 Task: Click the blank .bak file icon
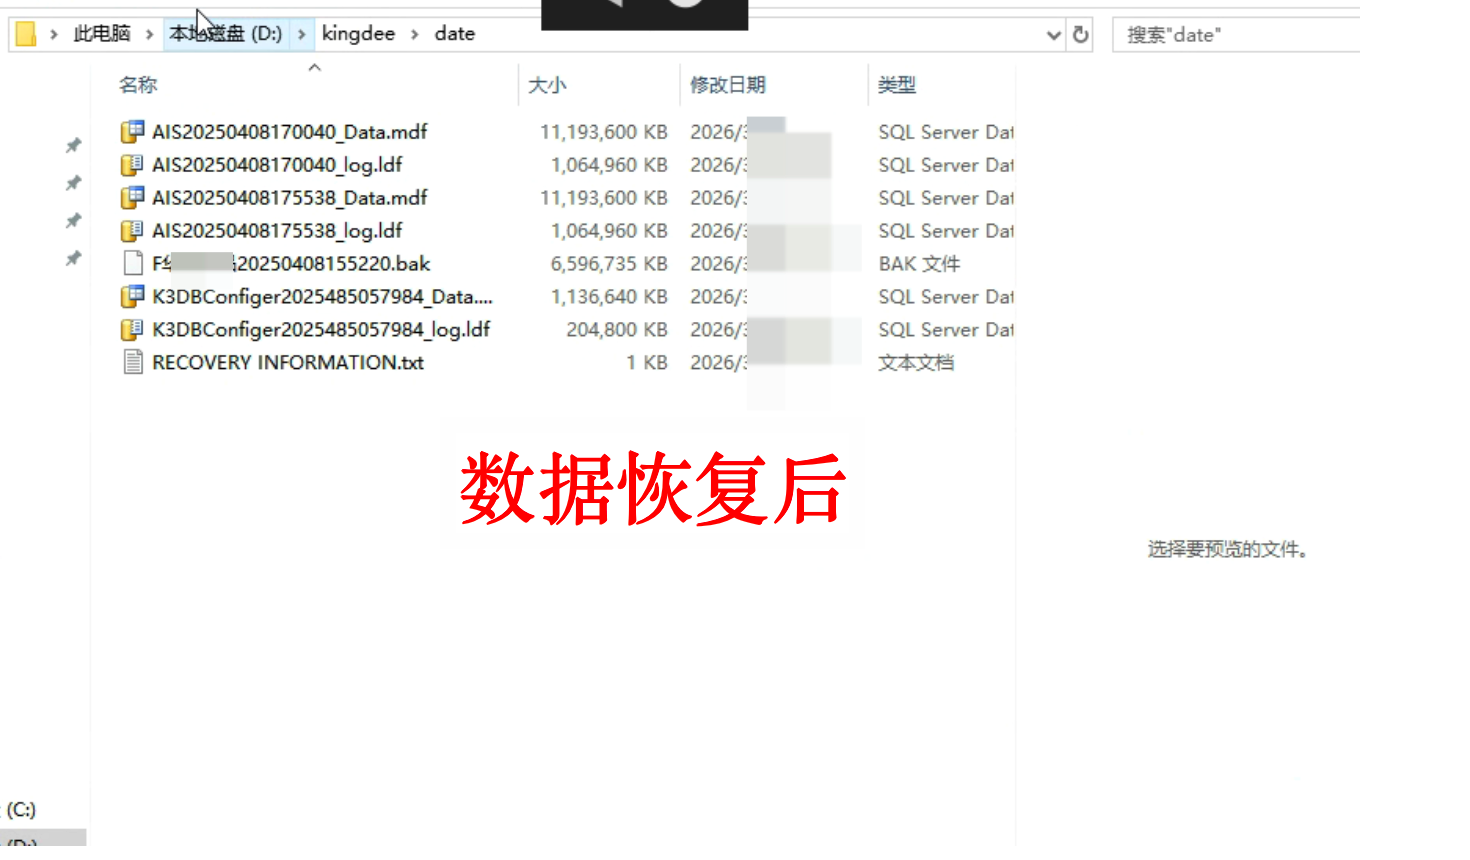point(132,264)
